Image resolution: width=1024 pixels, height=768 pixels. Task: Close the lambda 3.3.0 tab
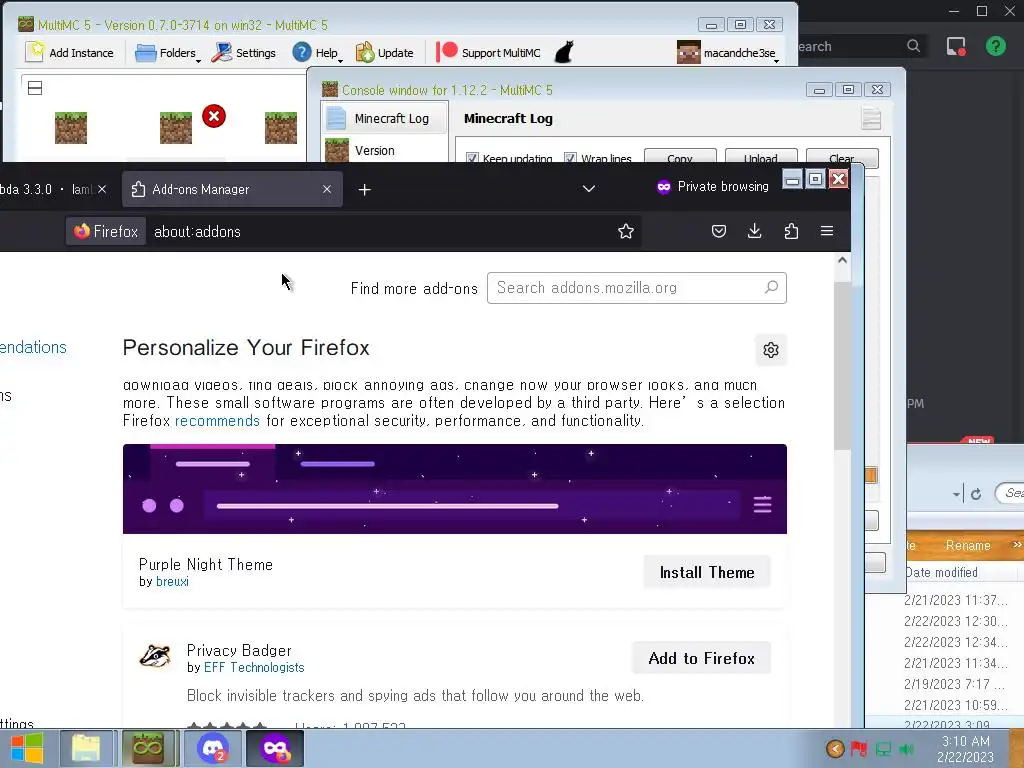pos(102,189)
